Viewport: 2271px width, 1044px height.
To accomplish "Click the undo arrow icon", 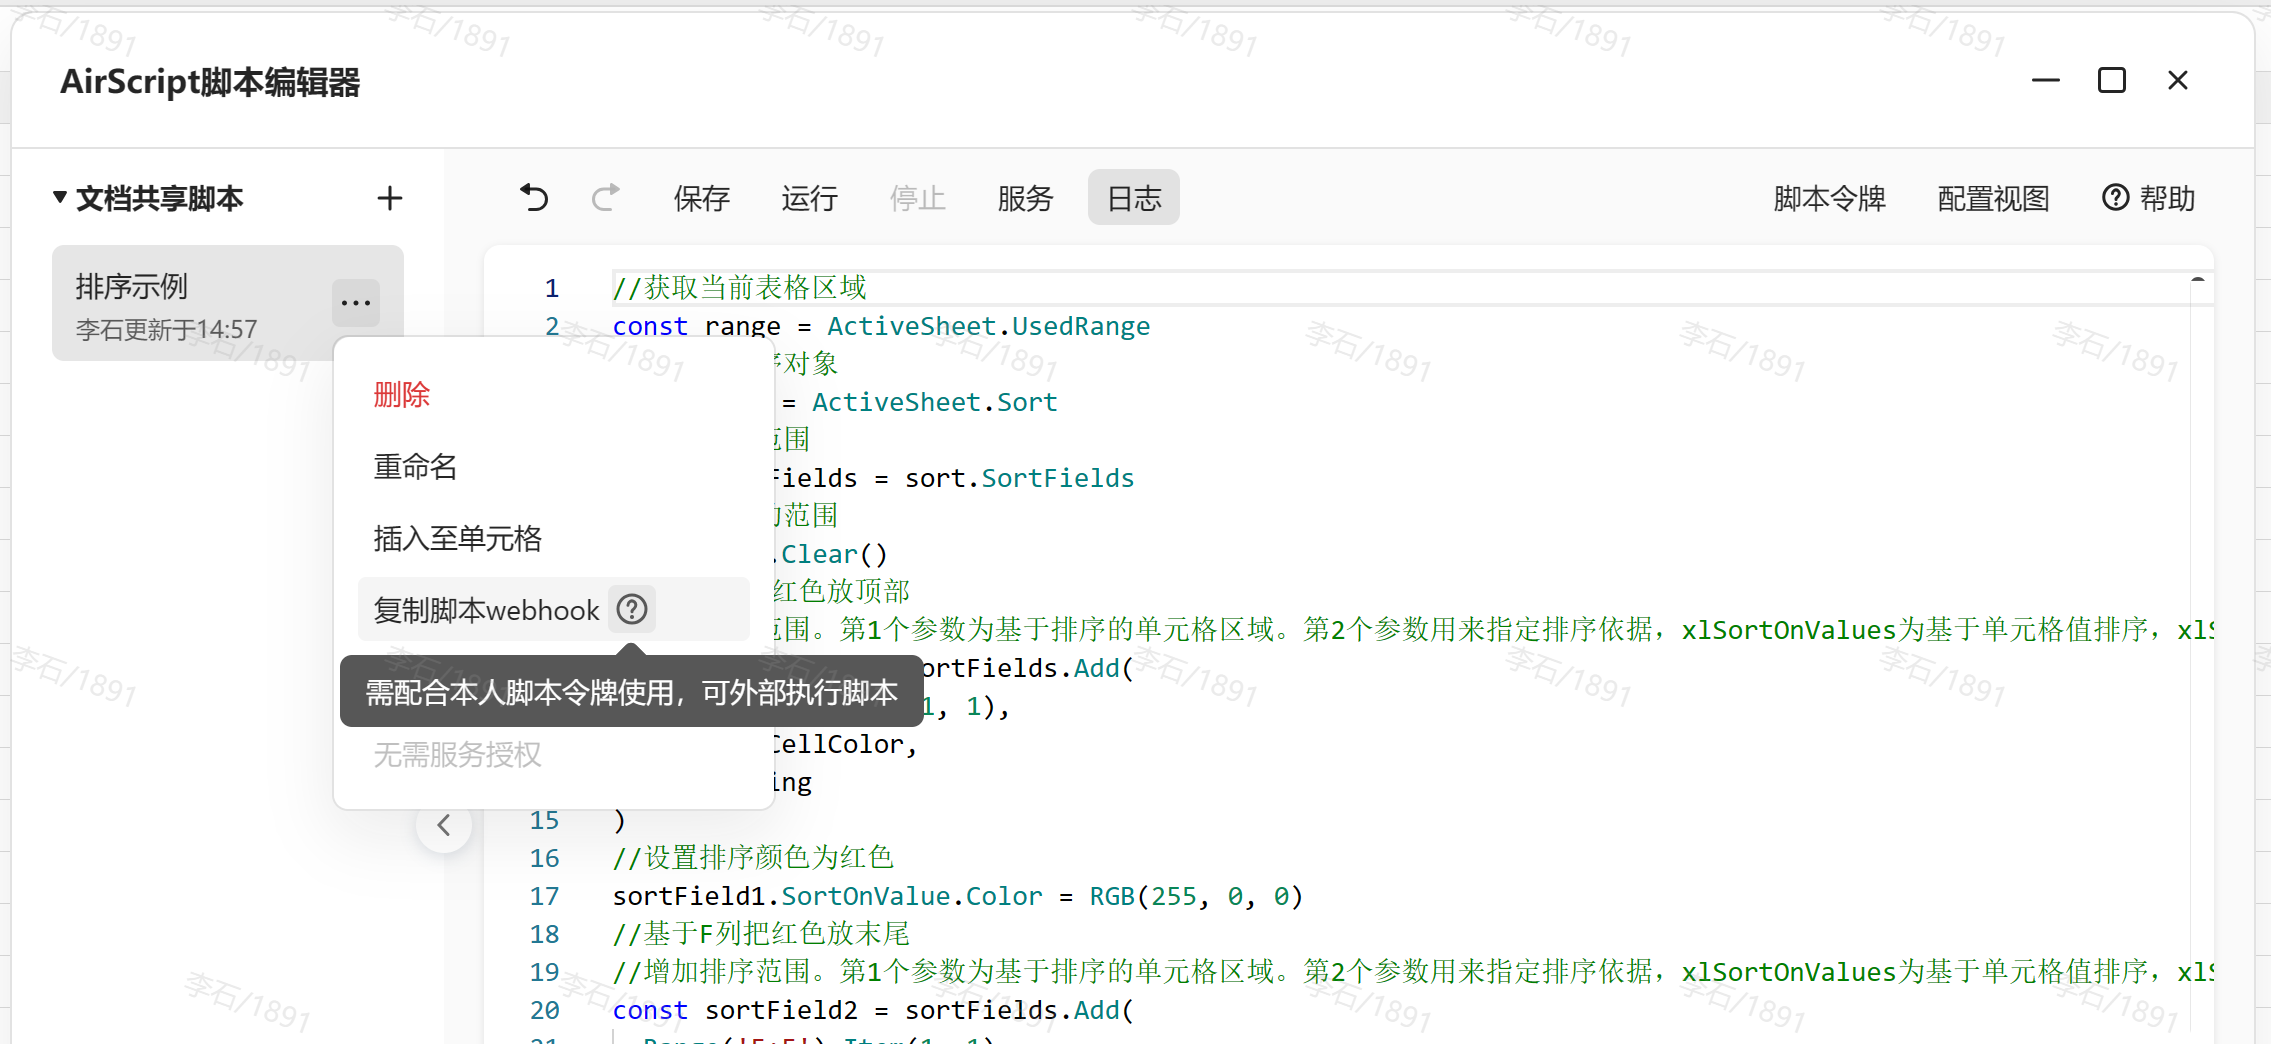I will tap(534, 198).
